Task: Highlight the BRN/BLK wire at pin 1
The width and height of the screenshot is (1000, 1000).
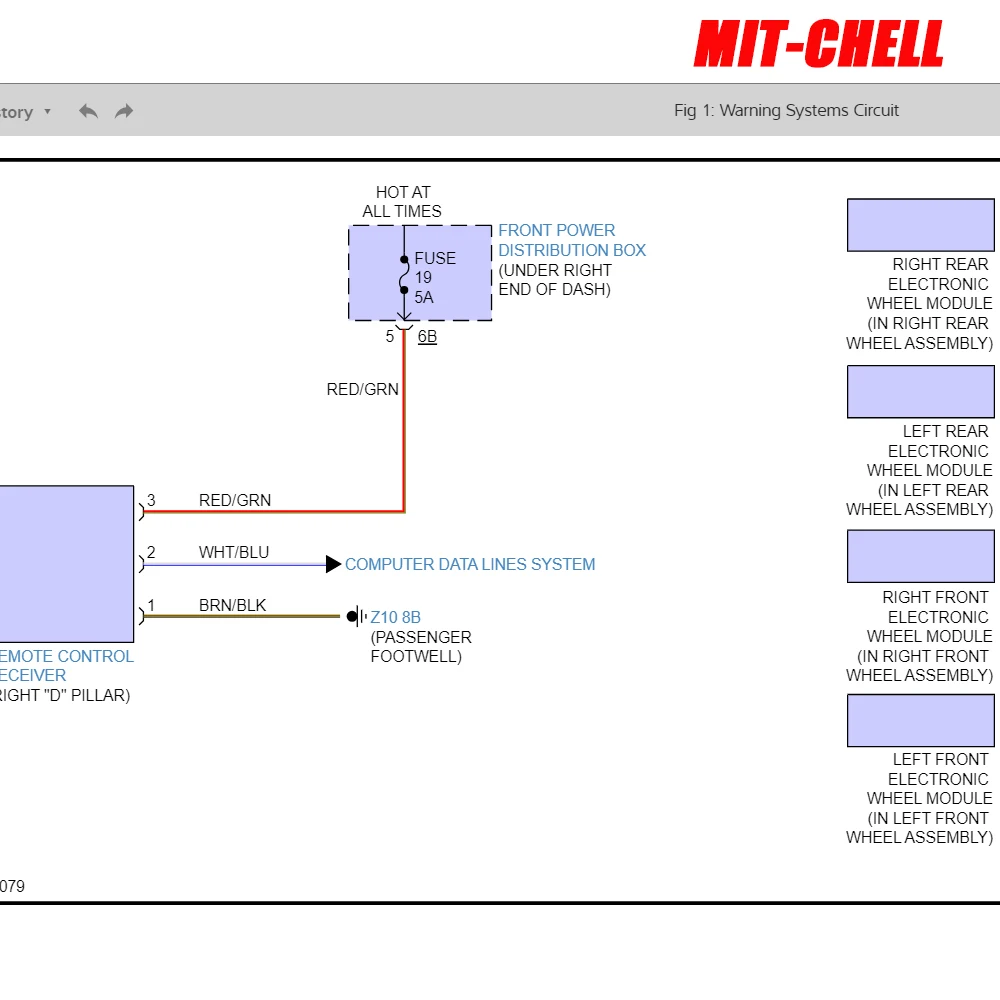Action: [x=242, y=617]
